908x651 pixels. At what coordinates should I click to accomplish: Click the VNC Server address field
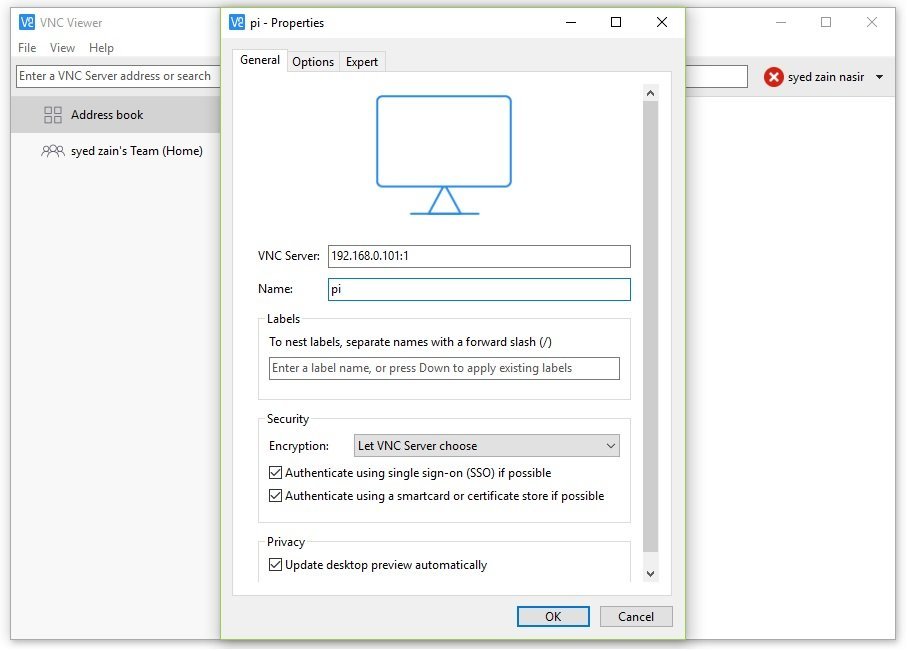[x=479, y=257]
